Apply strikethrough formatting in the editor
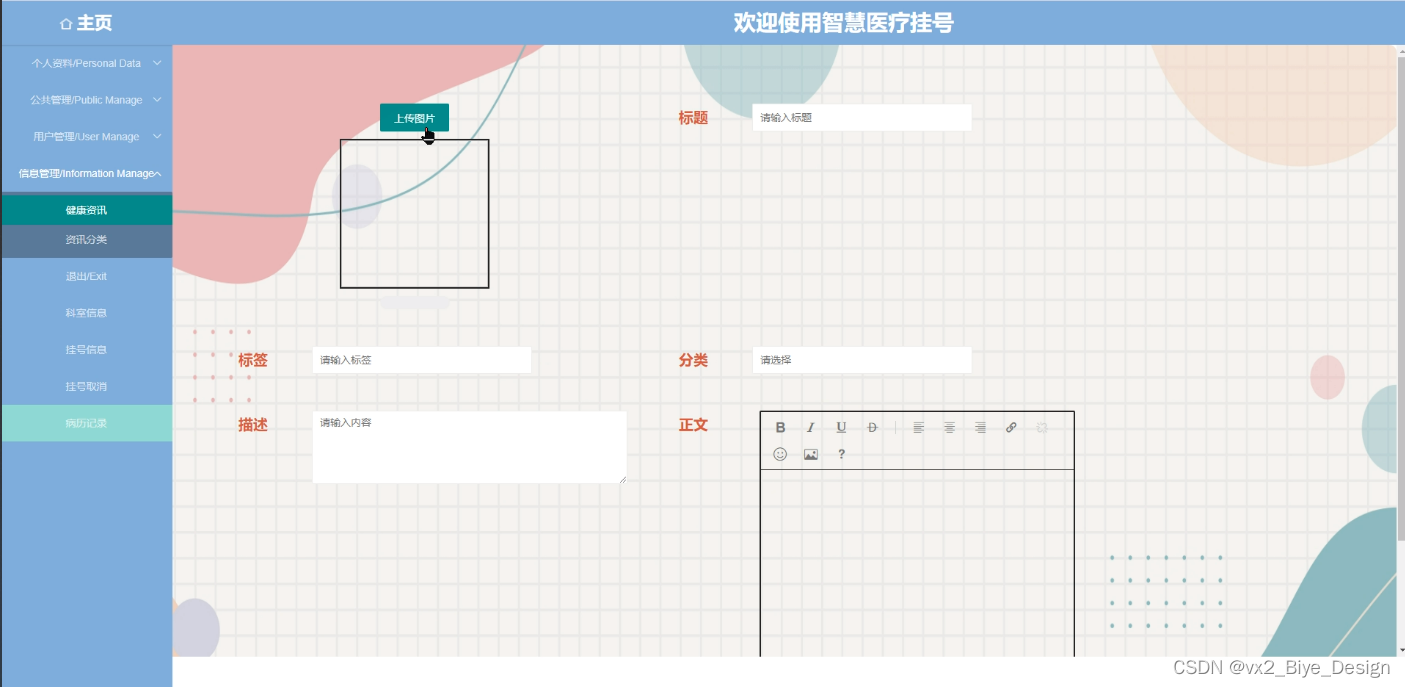This screenshot has width=1405, height=687. tap(872, 427)
